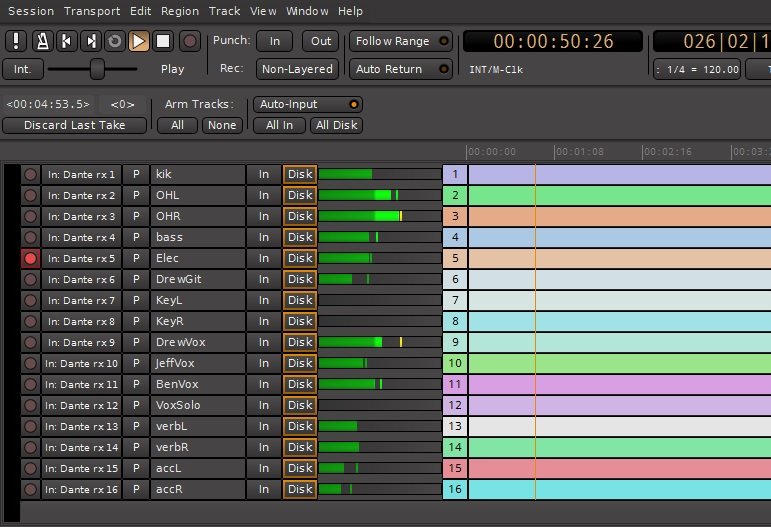Open playlist P menu for OHL track
This screenshot has height=527, width=771.
click(136, 195)
